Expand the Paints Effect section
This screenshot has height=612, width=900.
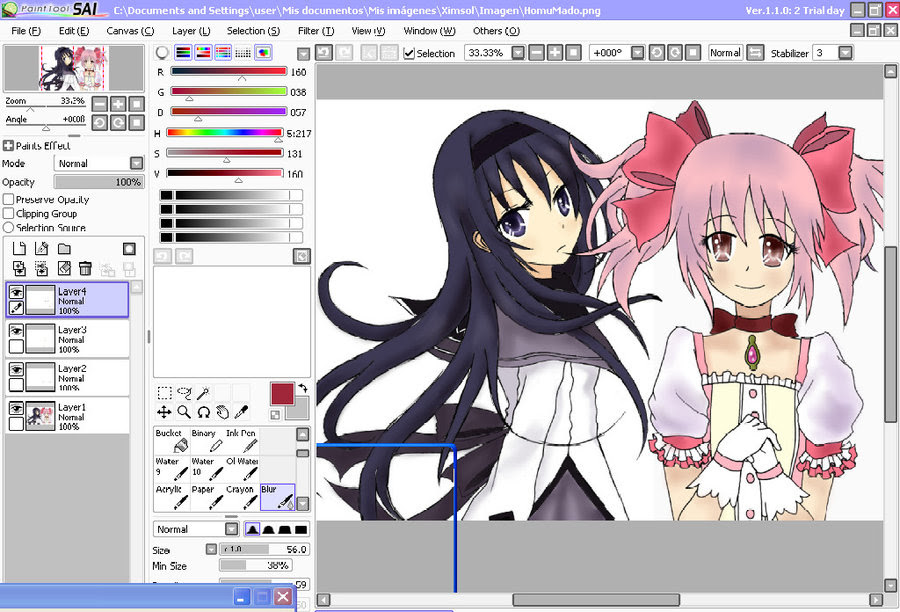pyautogui.click(x=8, y=145)
